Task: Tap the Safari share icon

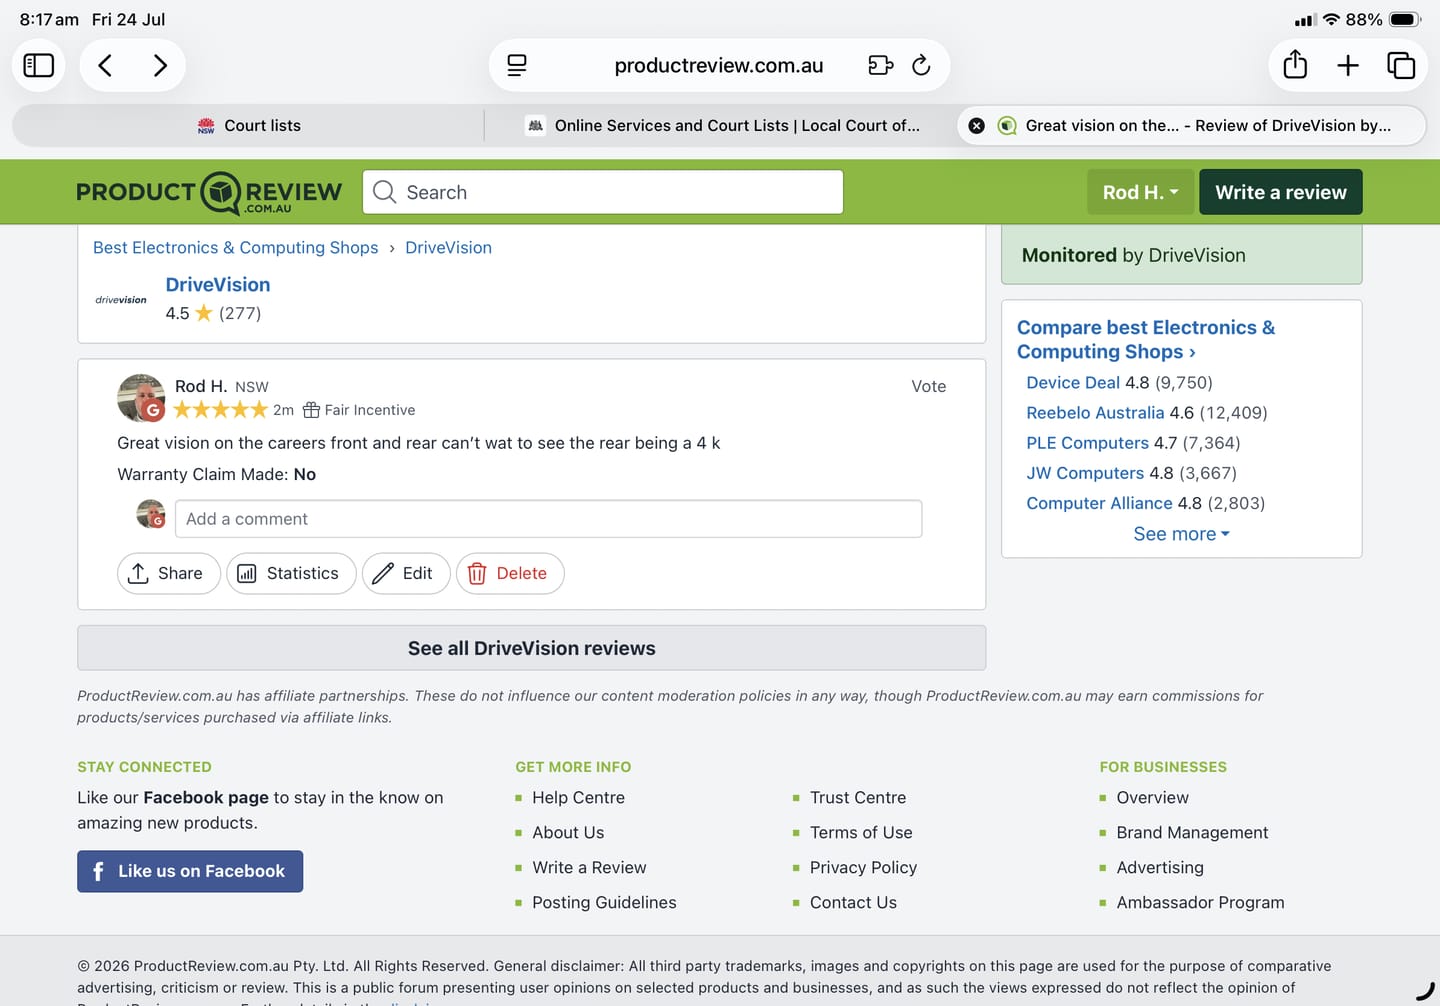Action: pyautogui.click(x=1295, y=64)
